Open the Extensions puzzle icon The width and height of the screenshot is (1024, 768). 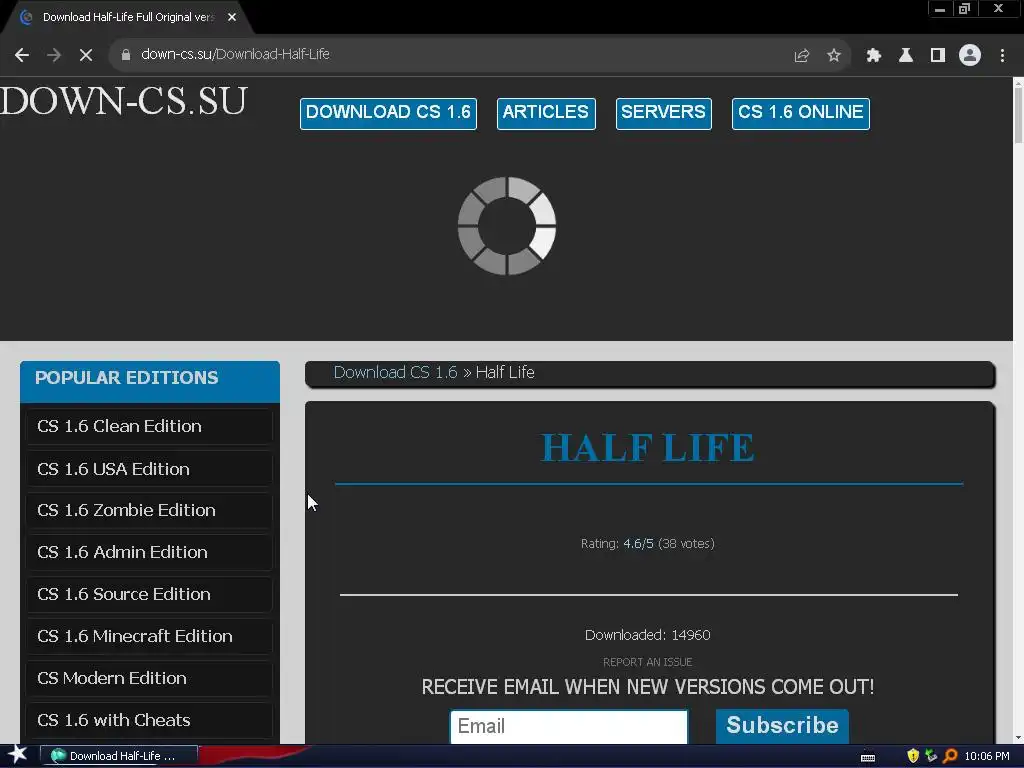click(x=874, y=56)
